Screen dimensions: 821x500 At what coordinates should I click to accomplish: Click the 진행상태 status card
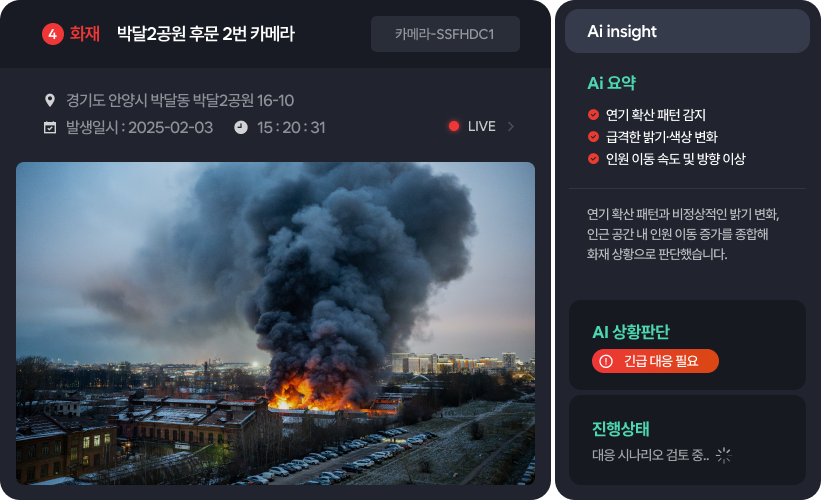[x=687, y=440]
